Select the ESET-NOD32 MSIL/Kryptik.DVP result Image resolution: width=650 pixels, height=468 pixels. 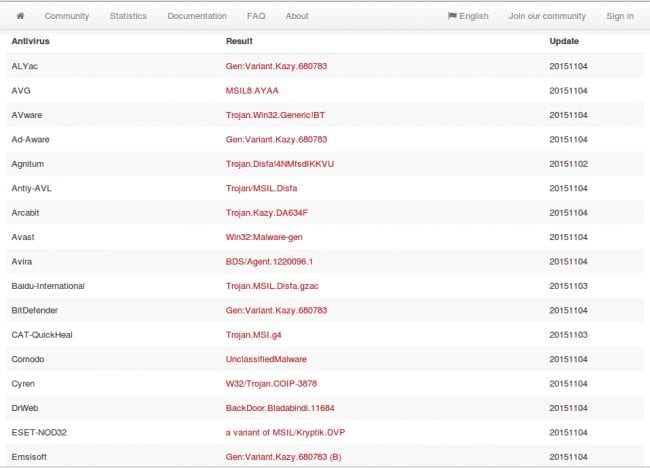tap(285, 432)
